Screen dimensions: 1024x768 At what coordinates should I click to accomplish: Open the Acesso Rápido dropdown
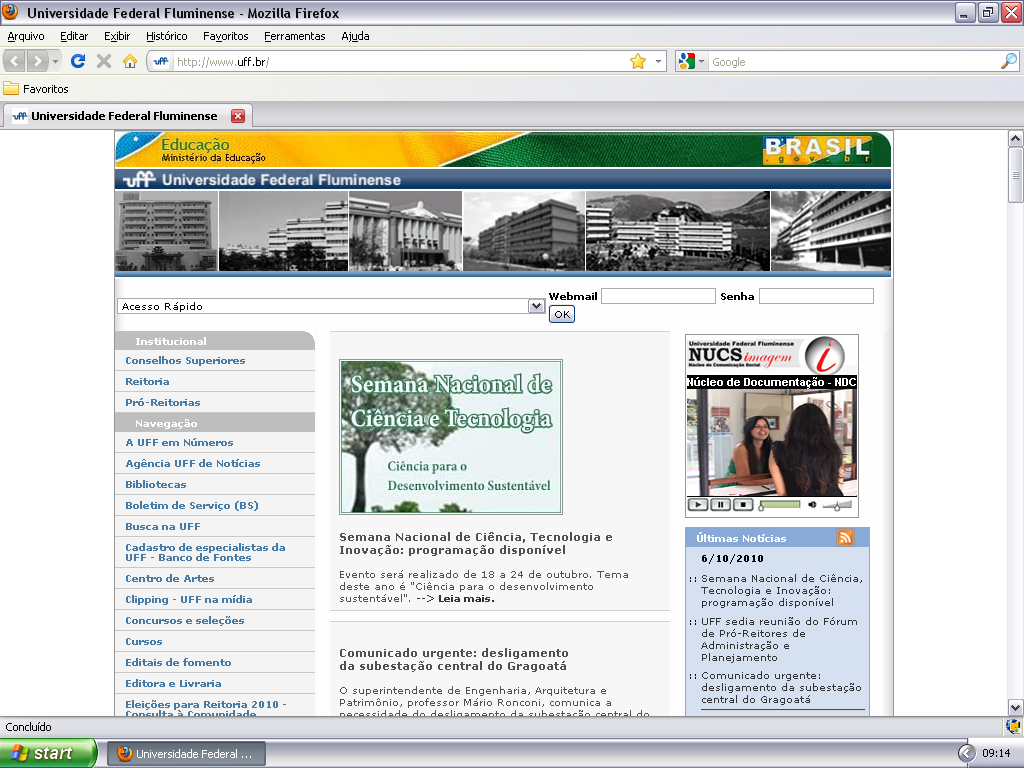pos(536,306)
